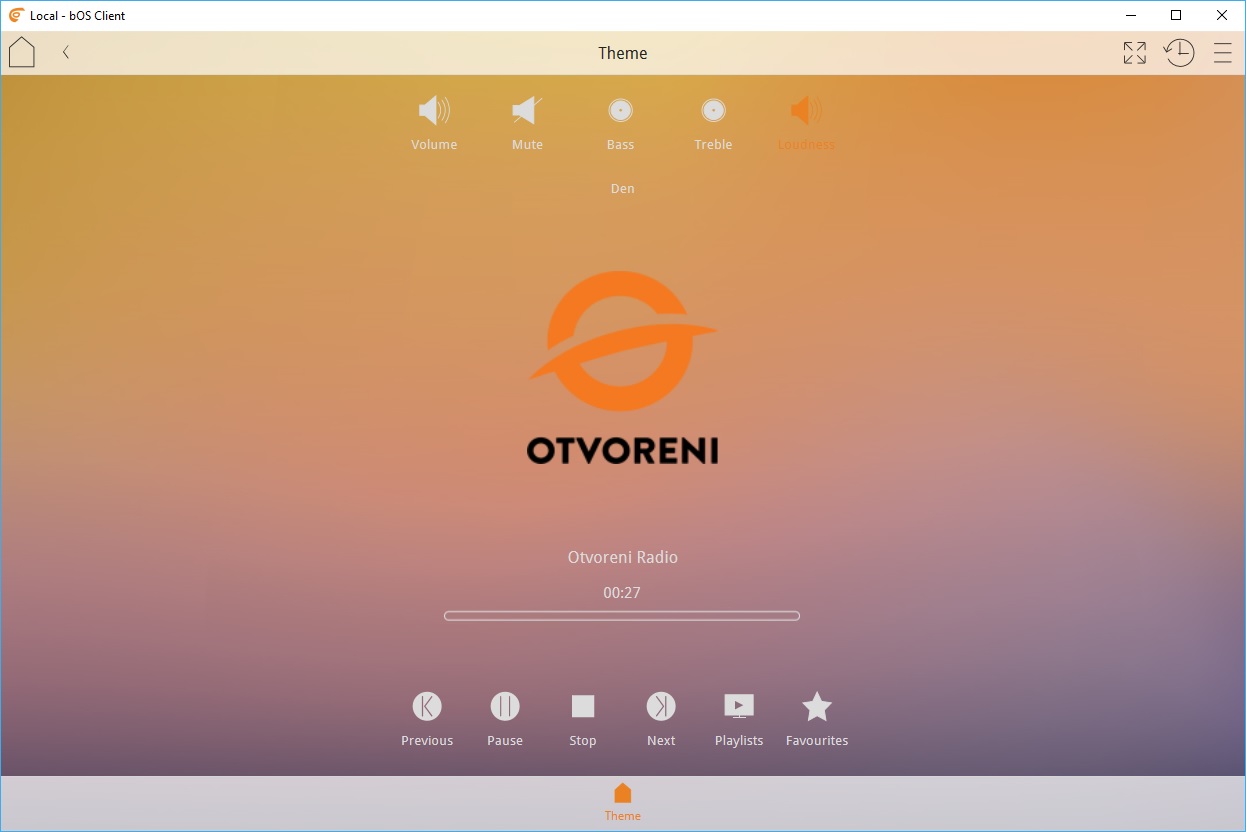Maximize the bOS Client window
Viewport: 1246px width, 832px height.
point(1176,15)
